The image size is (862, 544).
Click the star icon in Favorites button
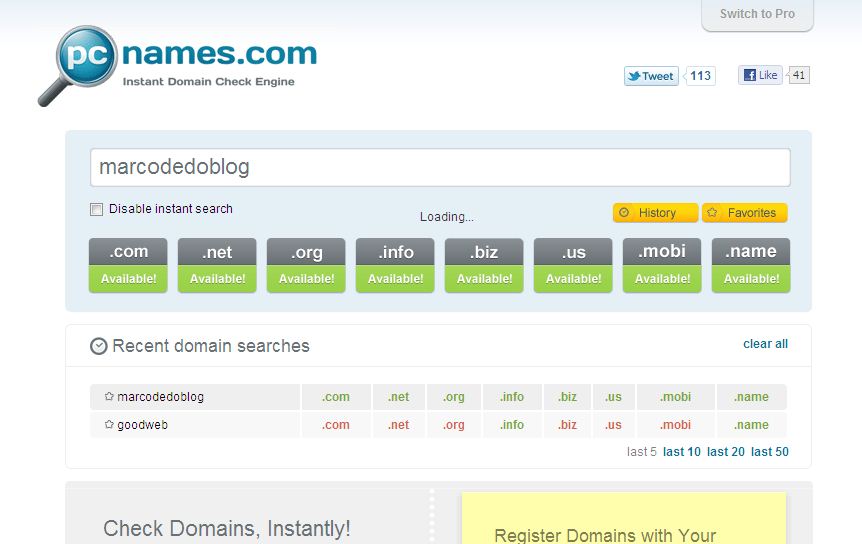coord(712,212)
